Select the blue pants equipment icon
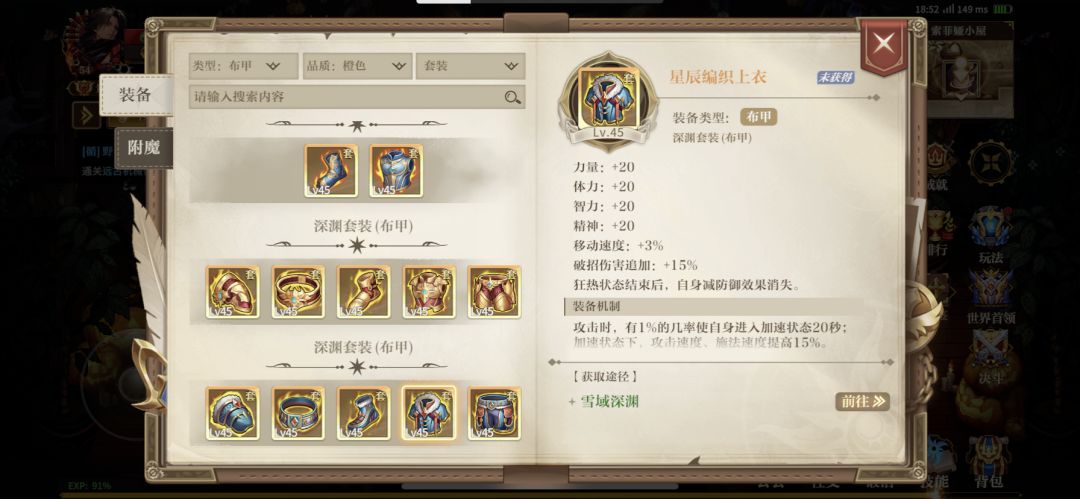The image size is (1080, 499). coord(495,413)
